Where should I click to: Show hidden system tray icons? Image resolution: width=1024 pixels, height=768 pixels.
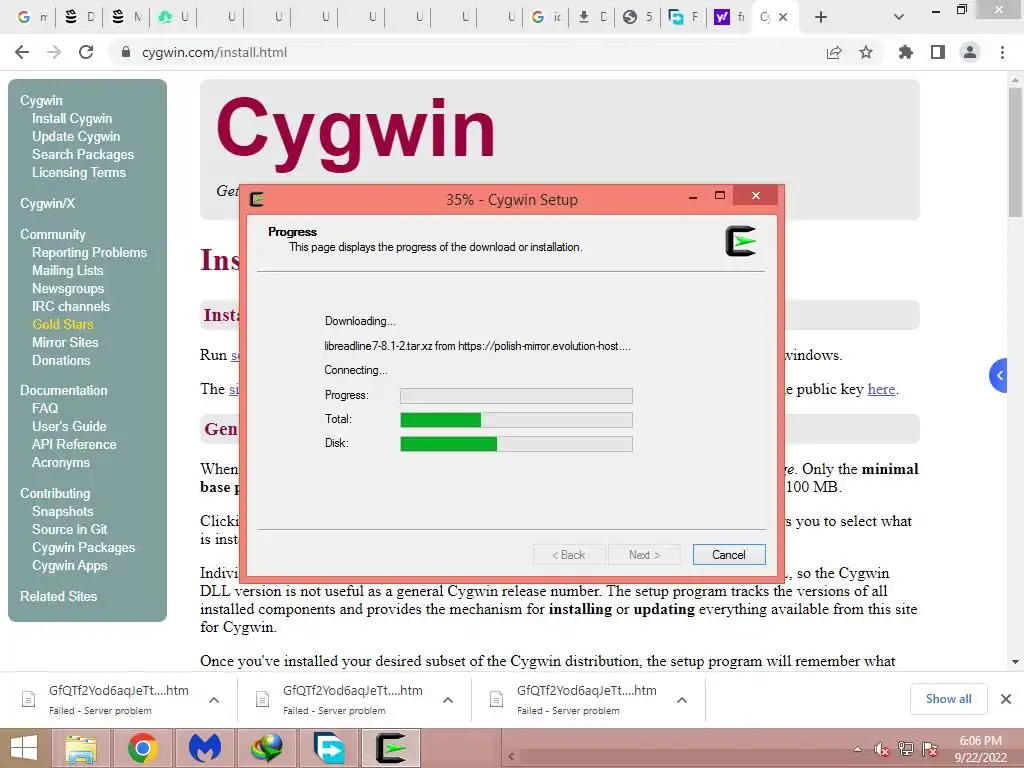point(857,749)
